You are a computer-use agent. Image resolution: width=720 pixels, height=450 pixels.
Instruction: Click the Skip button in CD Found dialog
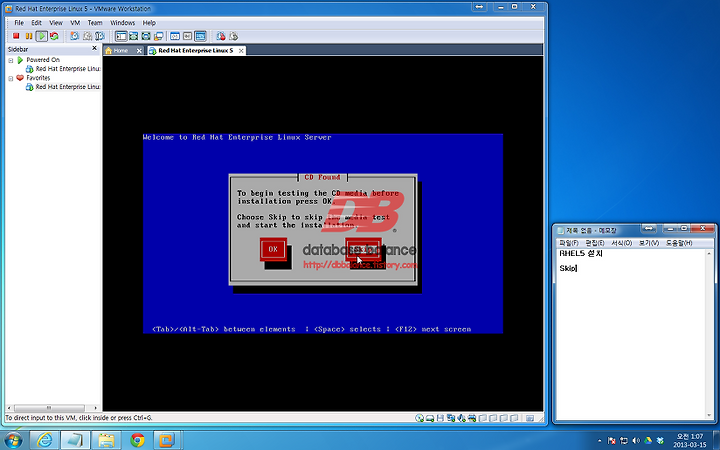(363, 249)
